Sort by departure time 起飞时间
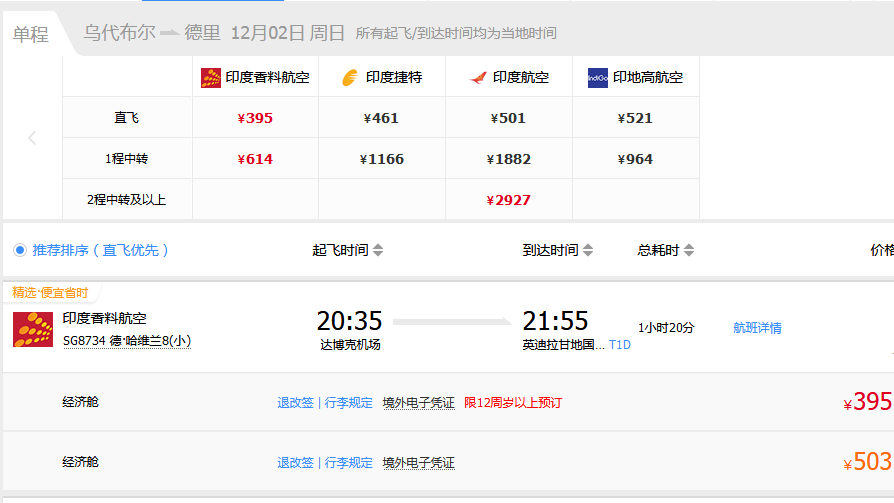This screenshot has width=894, height=503. click(347, 250)
